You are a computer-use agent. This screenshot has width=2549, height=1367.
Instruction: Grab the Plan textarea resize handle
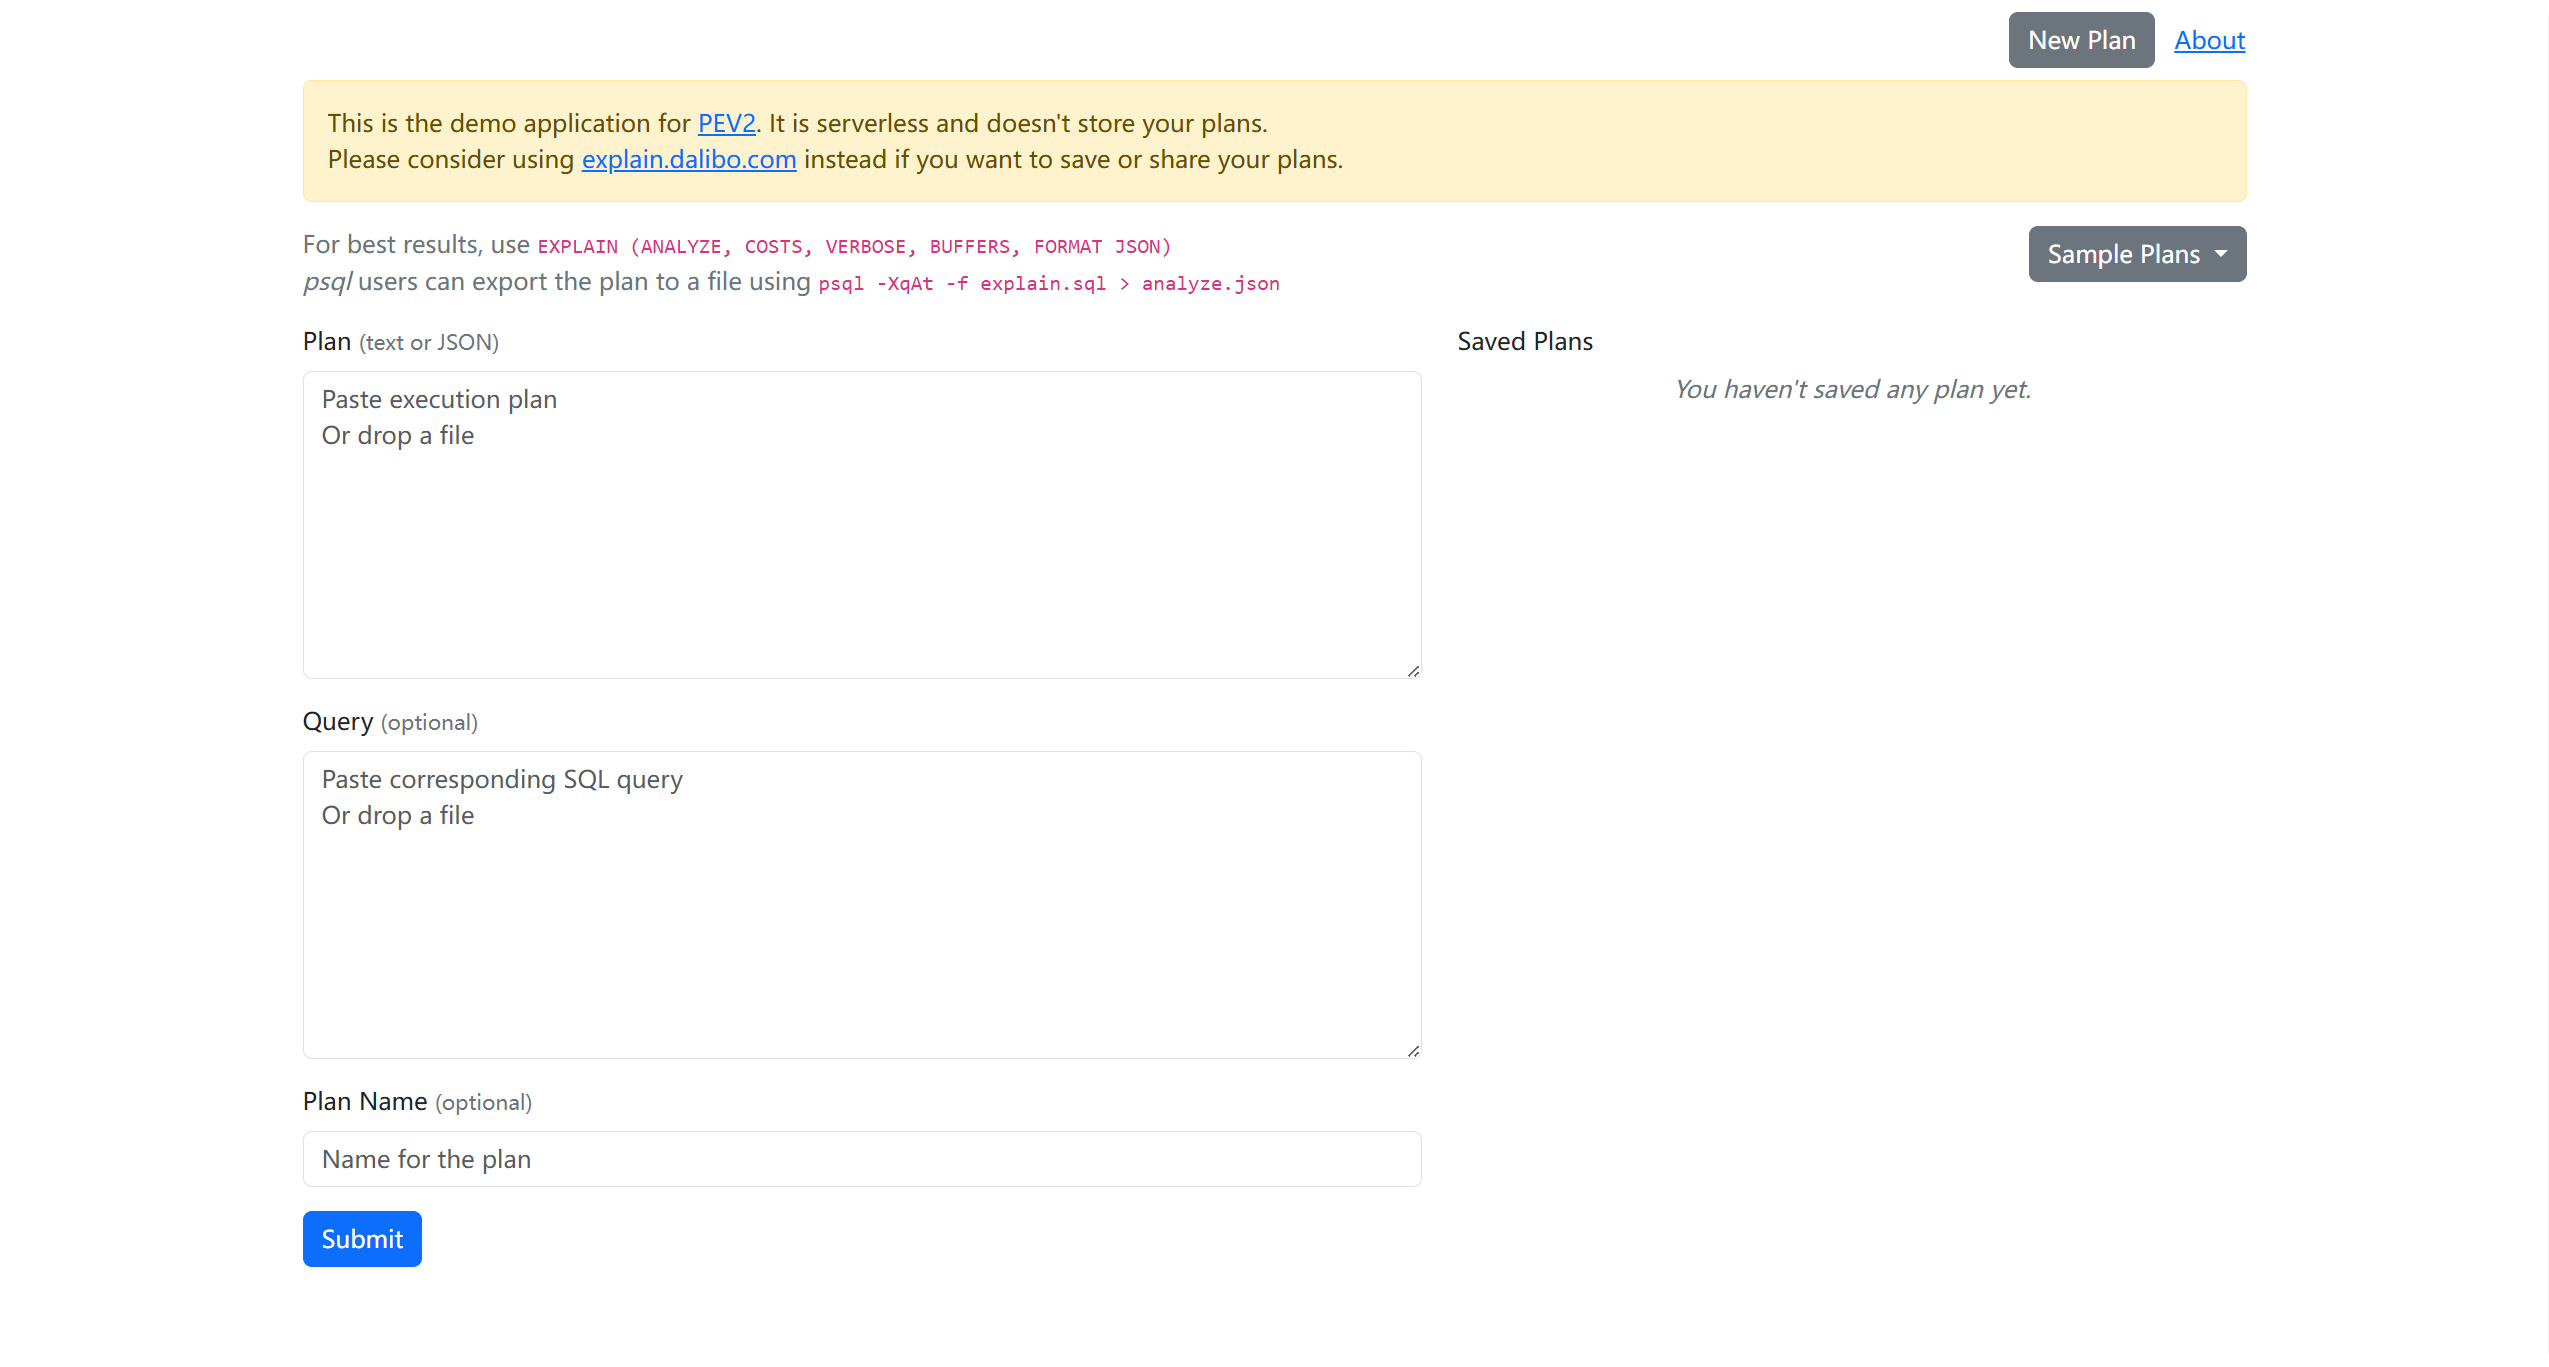tap(1413, 671)
